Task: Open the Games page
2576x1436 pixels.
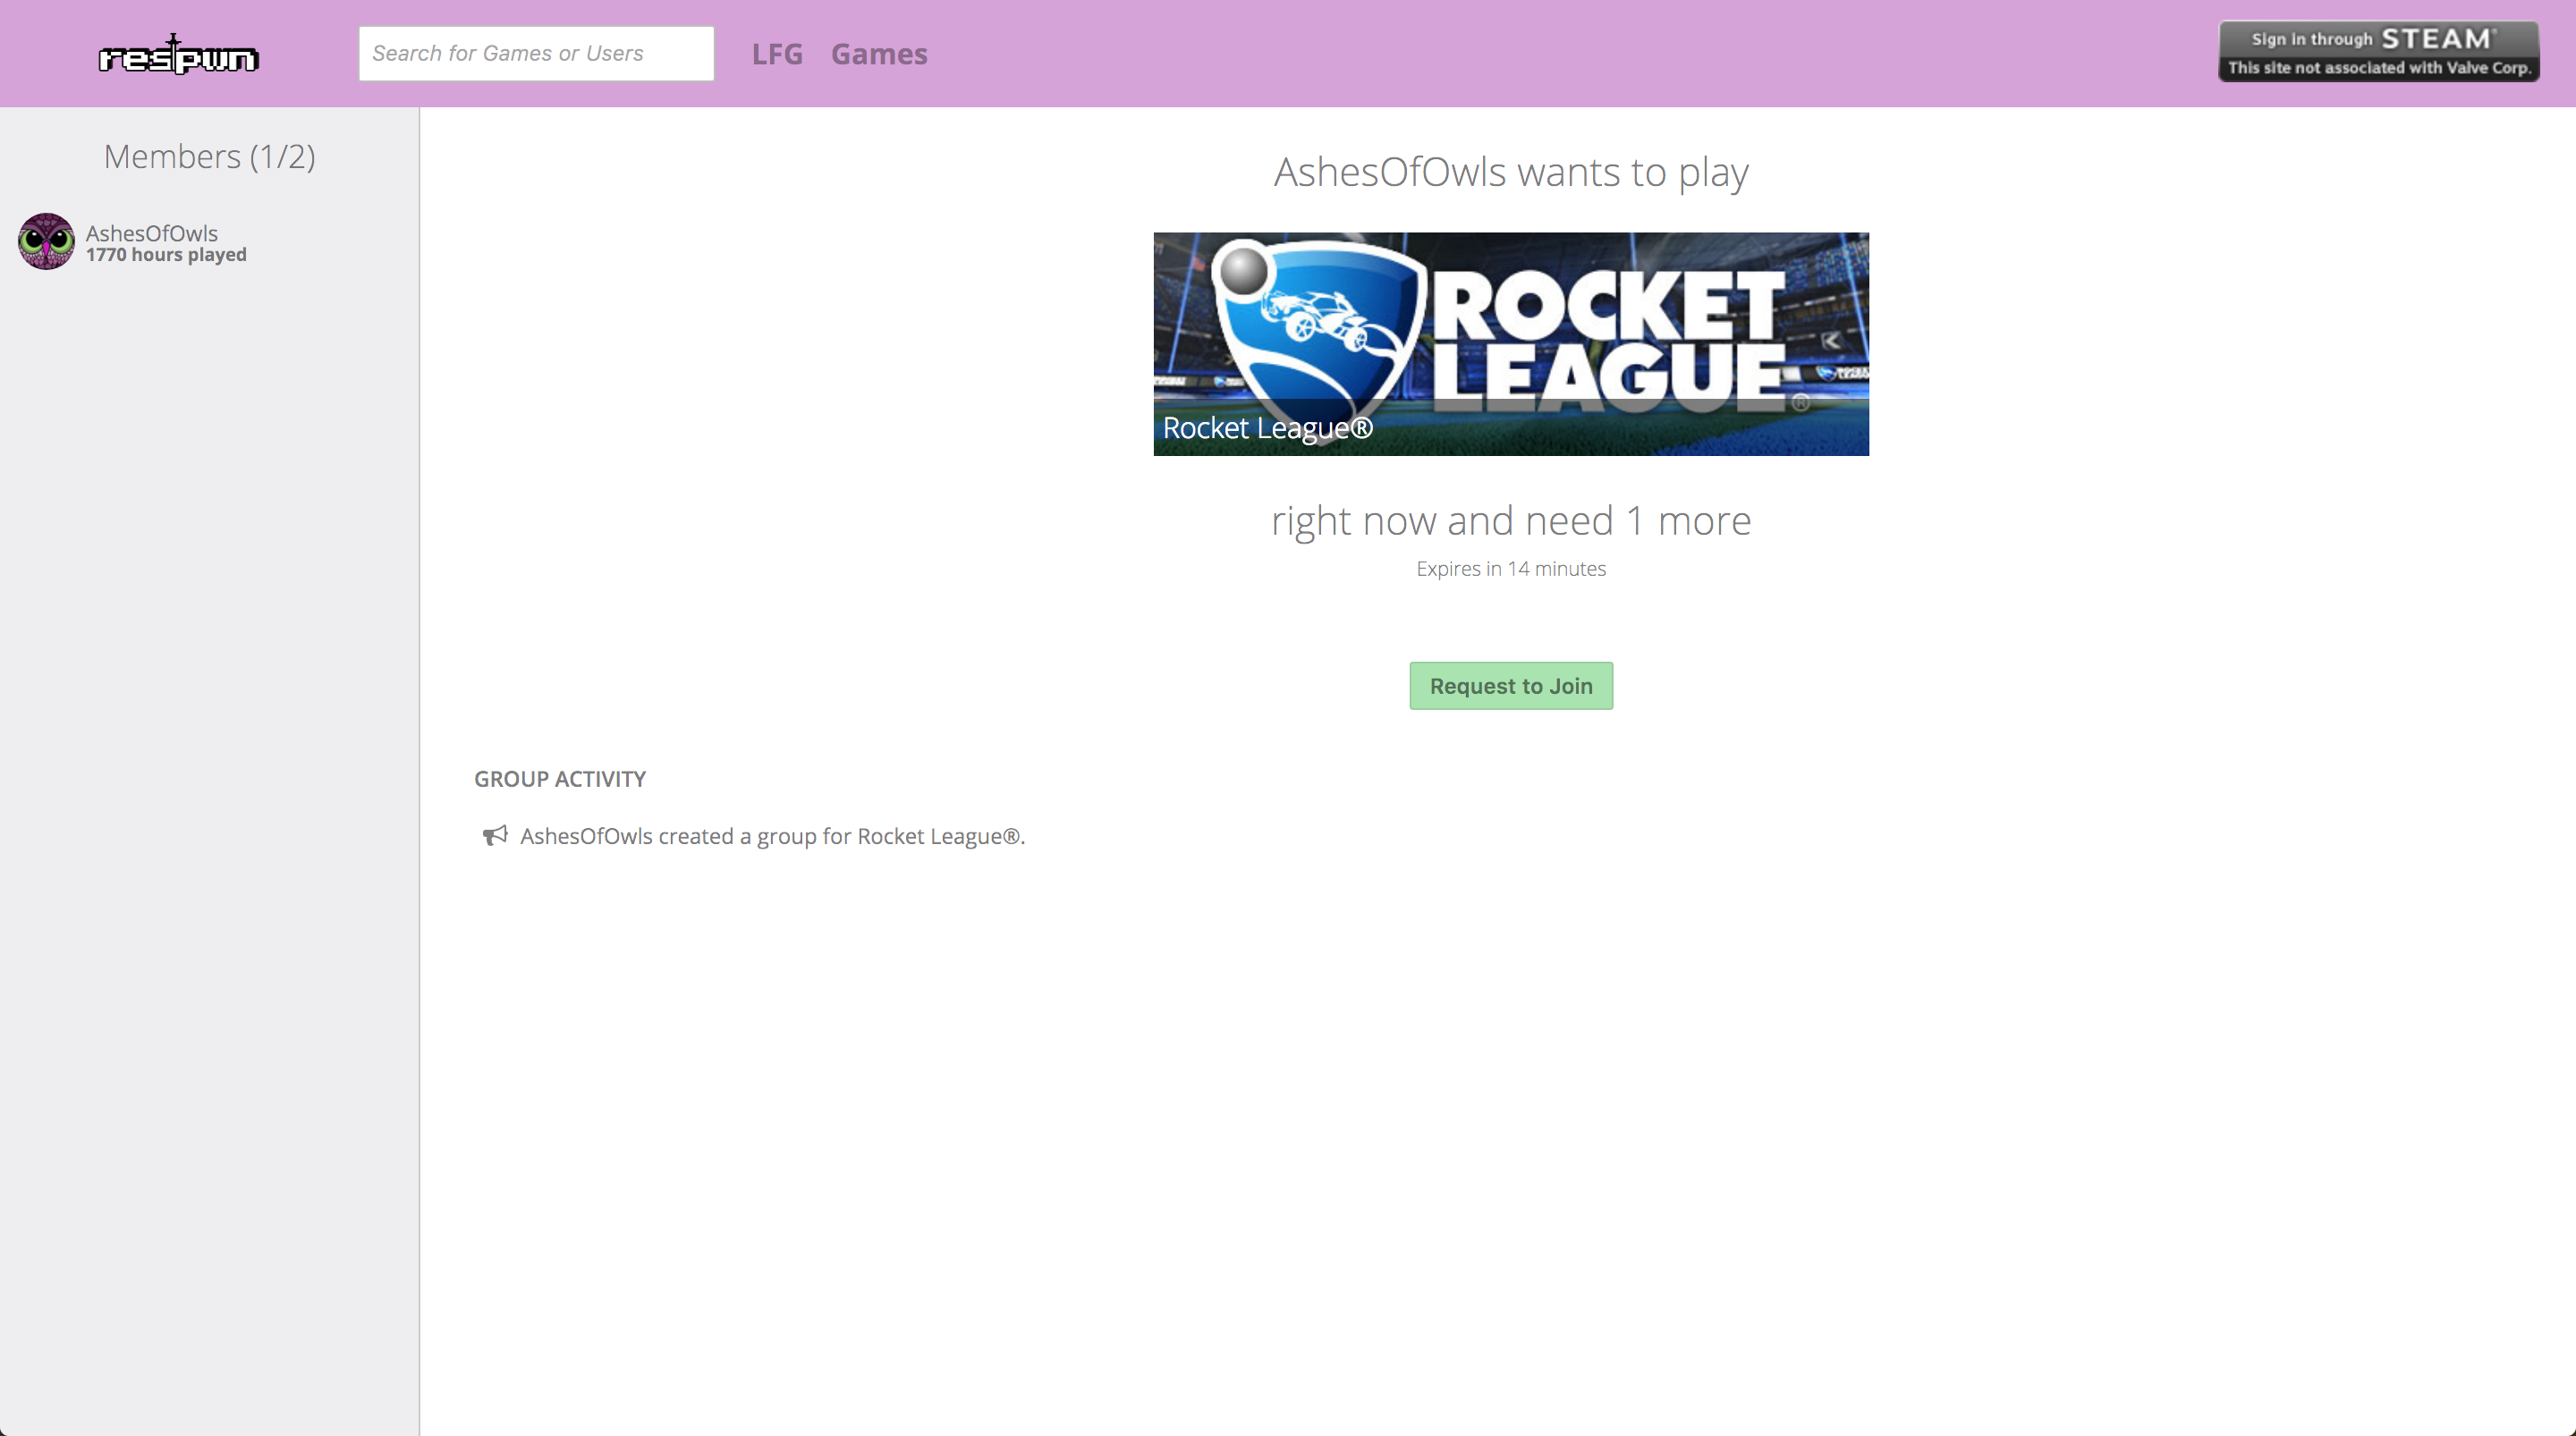Action: 879,54
